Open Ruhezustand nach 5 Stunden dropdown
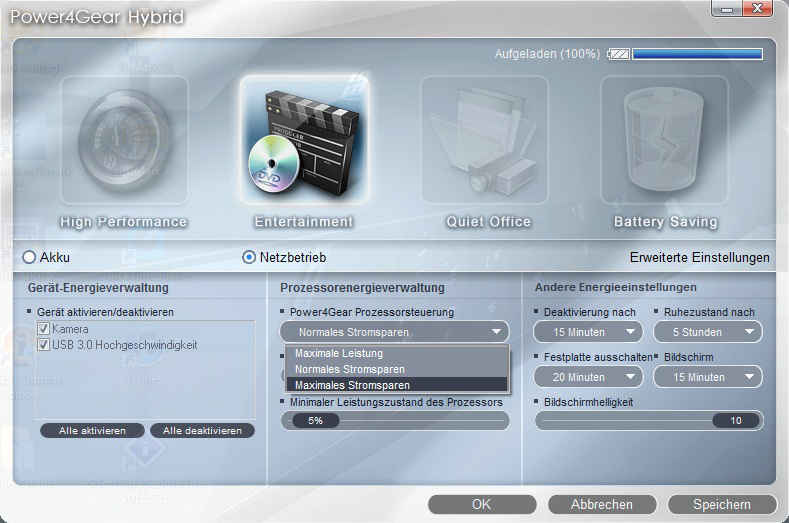 tap(708, 332)
